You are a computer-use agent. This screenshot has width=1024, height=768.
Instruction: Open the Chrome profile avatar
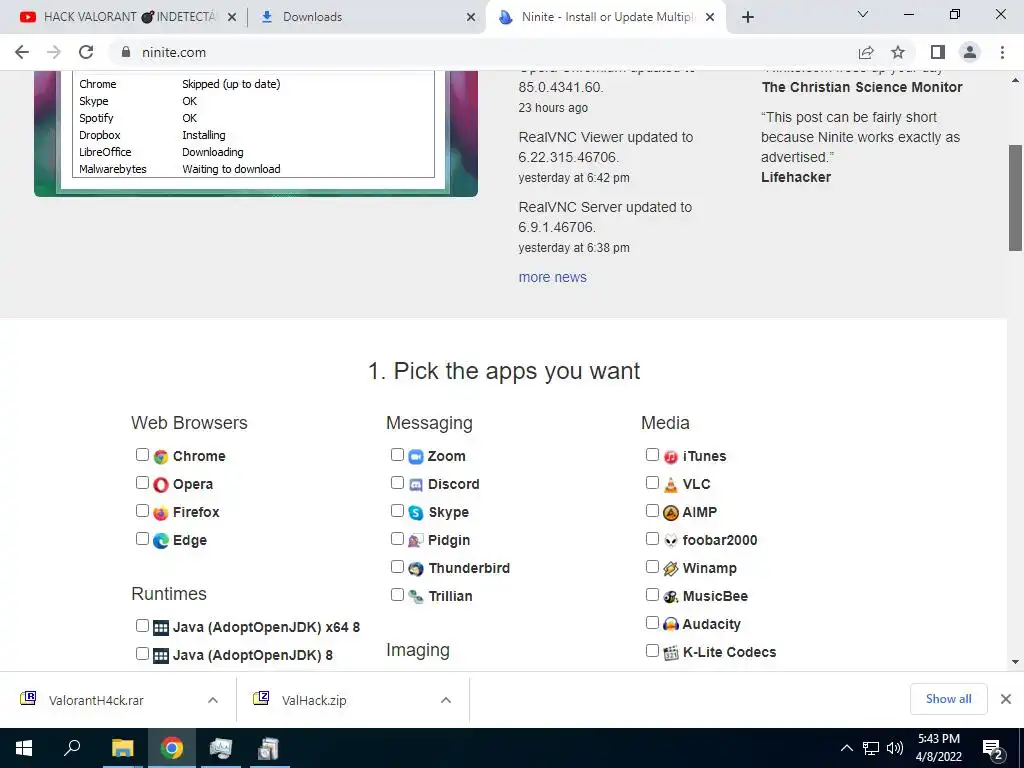click(970, 52)
